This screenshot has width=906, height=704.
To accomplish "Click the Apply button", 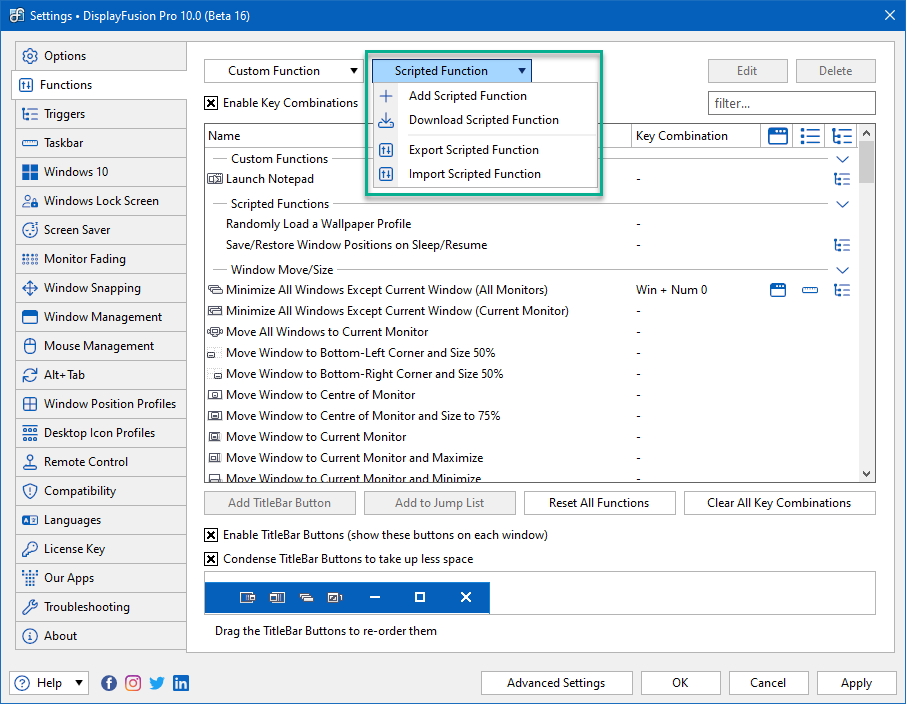I will 856,683.
